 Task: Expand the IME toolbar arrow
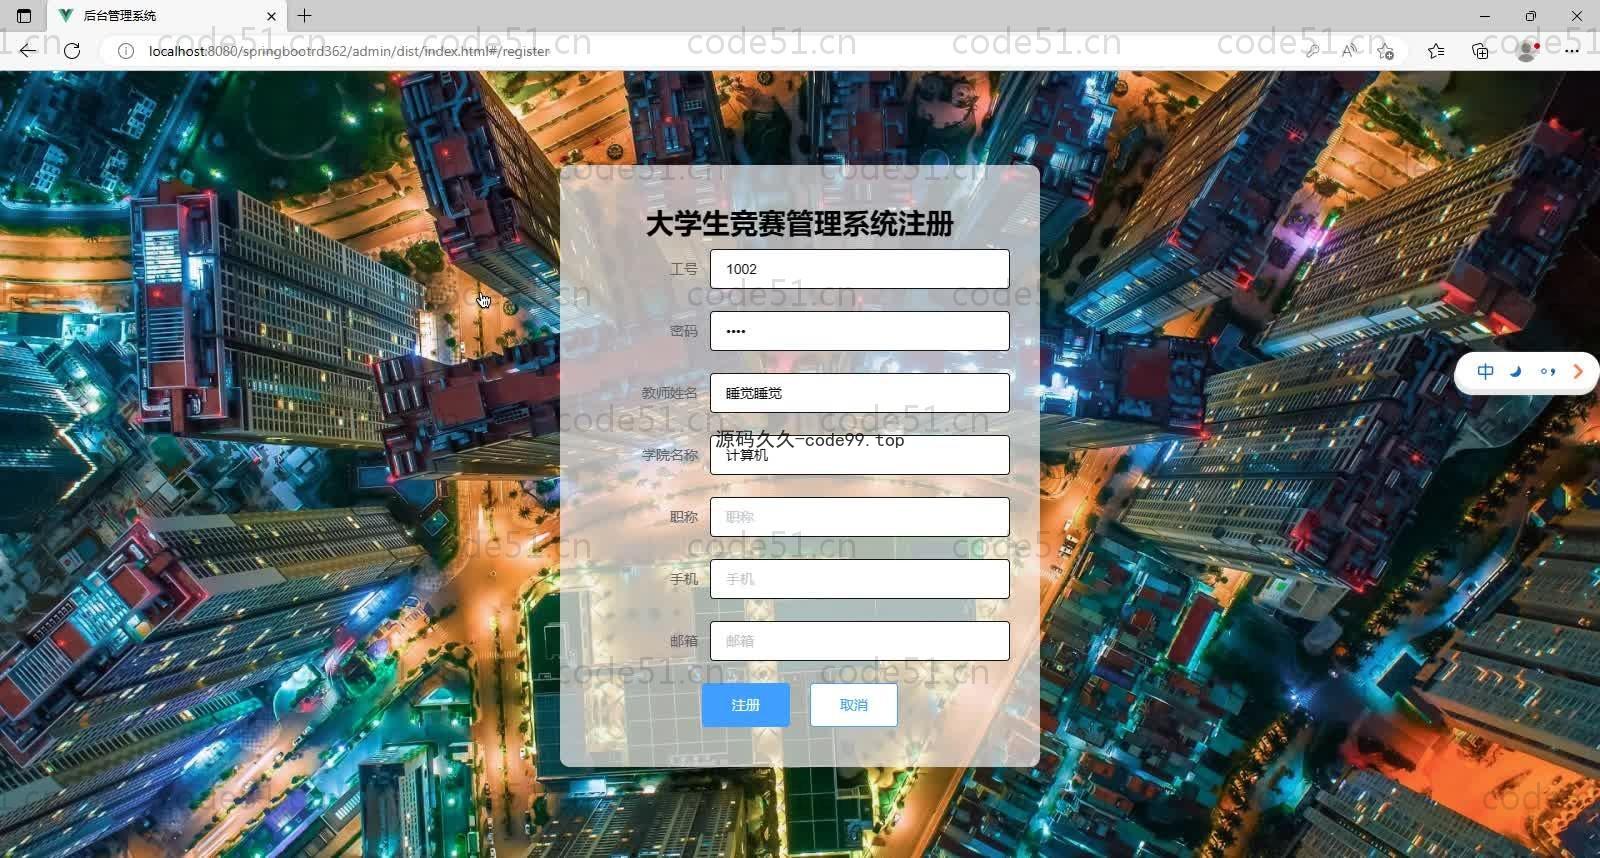point(1578,372)
